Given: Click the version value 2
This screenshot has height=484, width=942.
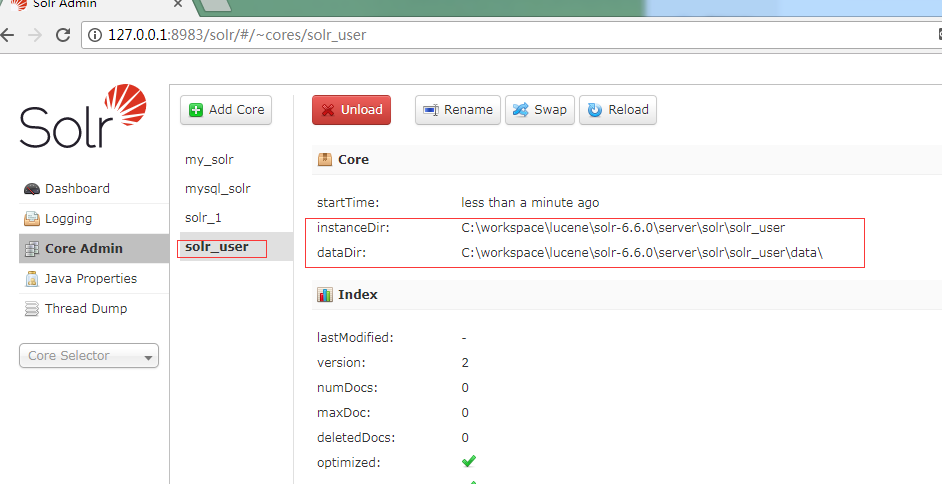Looking at the screenshot, I should click(x=465, y=363).
